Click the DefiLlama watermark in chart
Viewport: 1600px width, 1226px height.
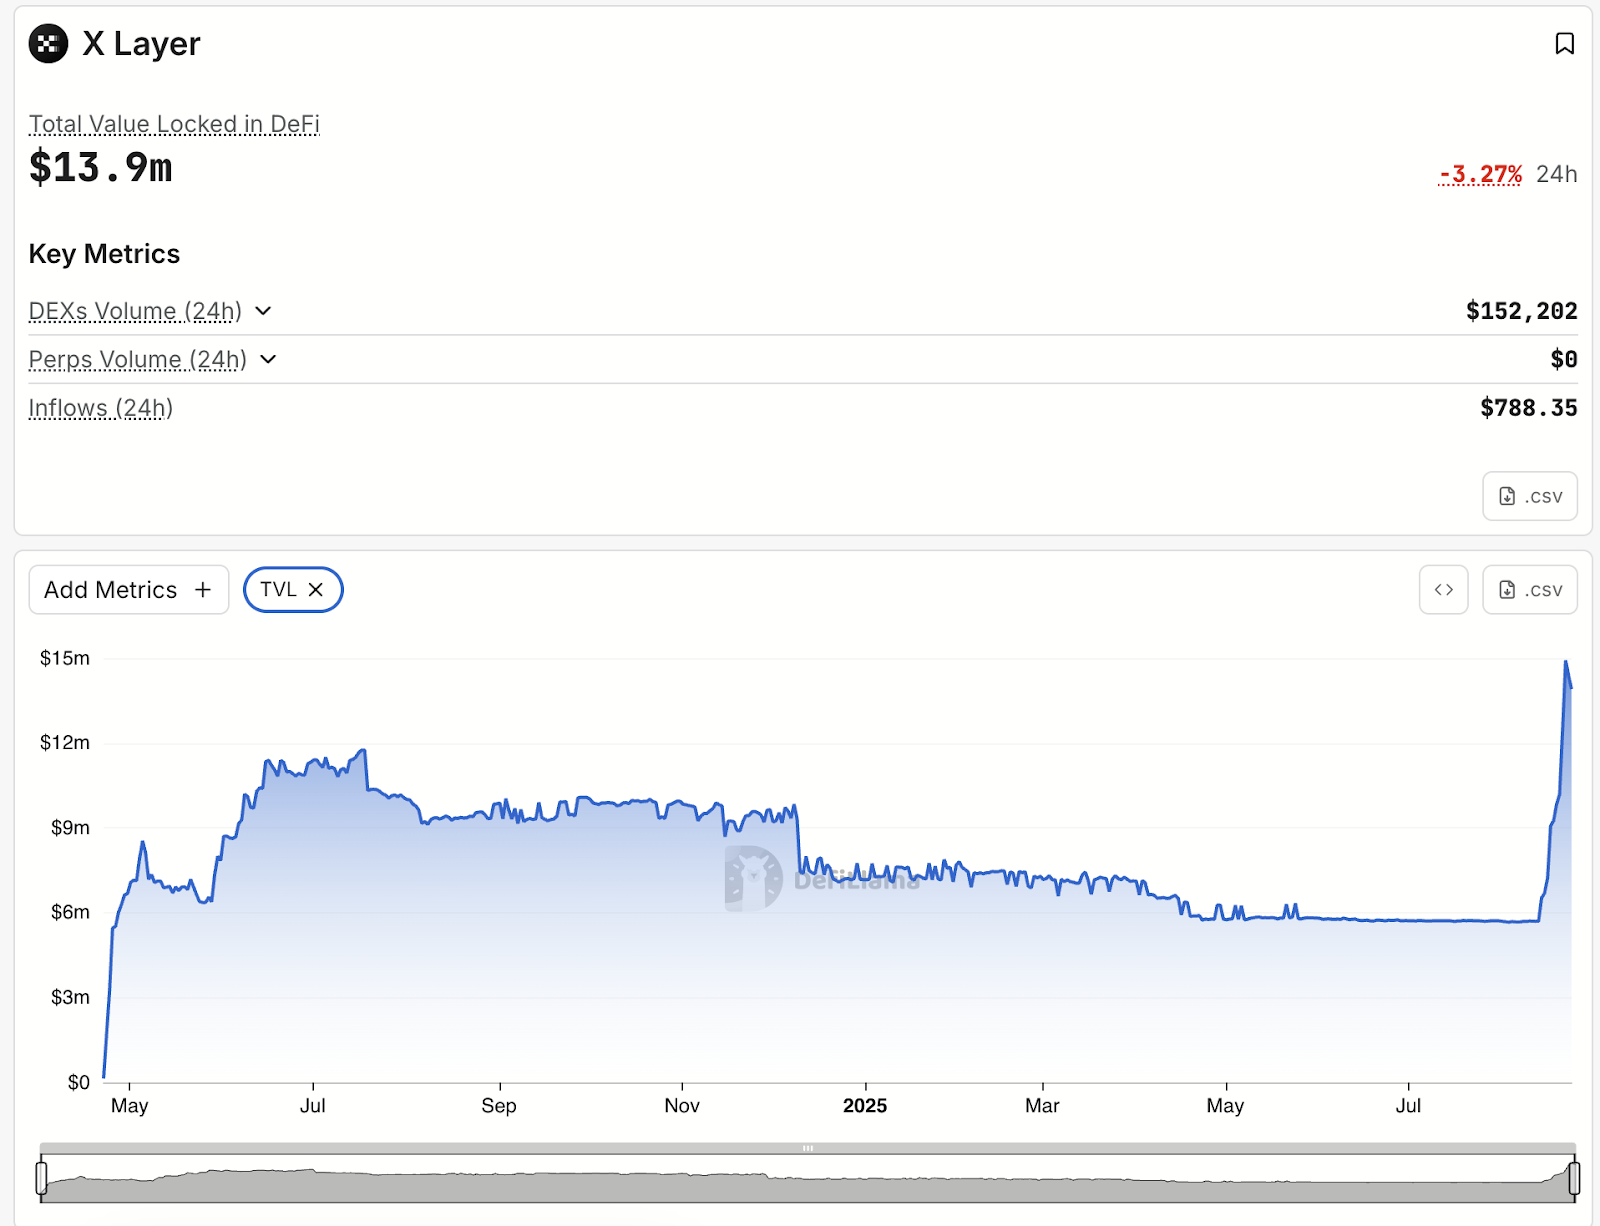pyautogui.click(x=822, y=879)
